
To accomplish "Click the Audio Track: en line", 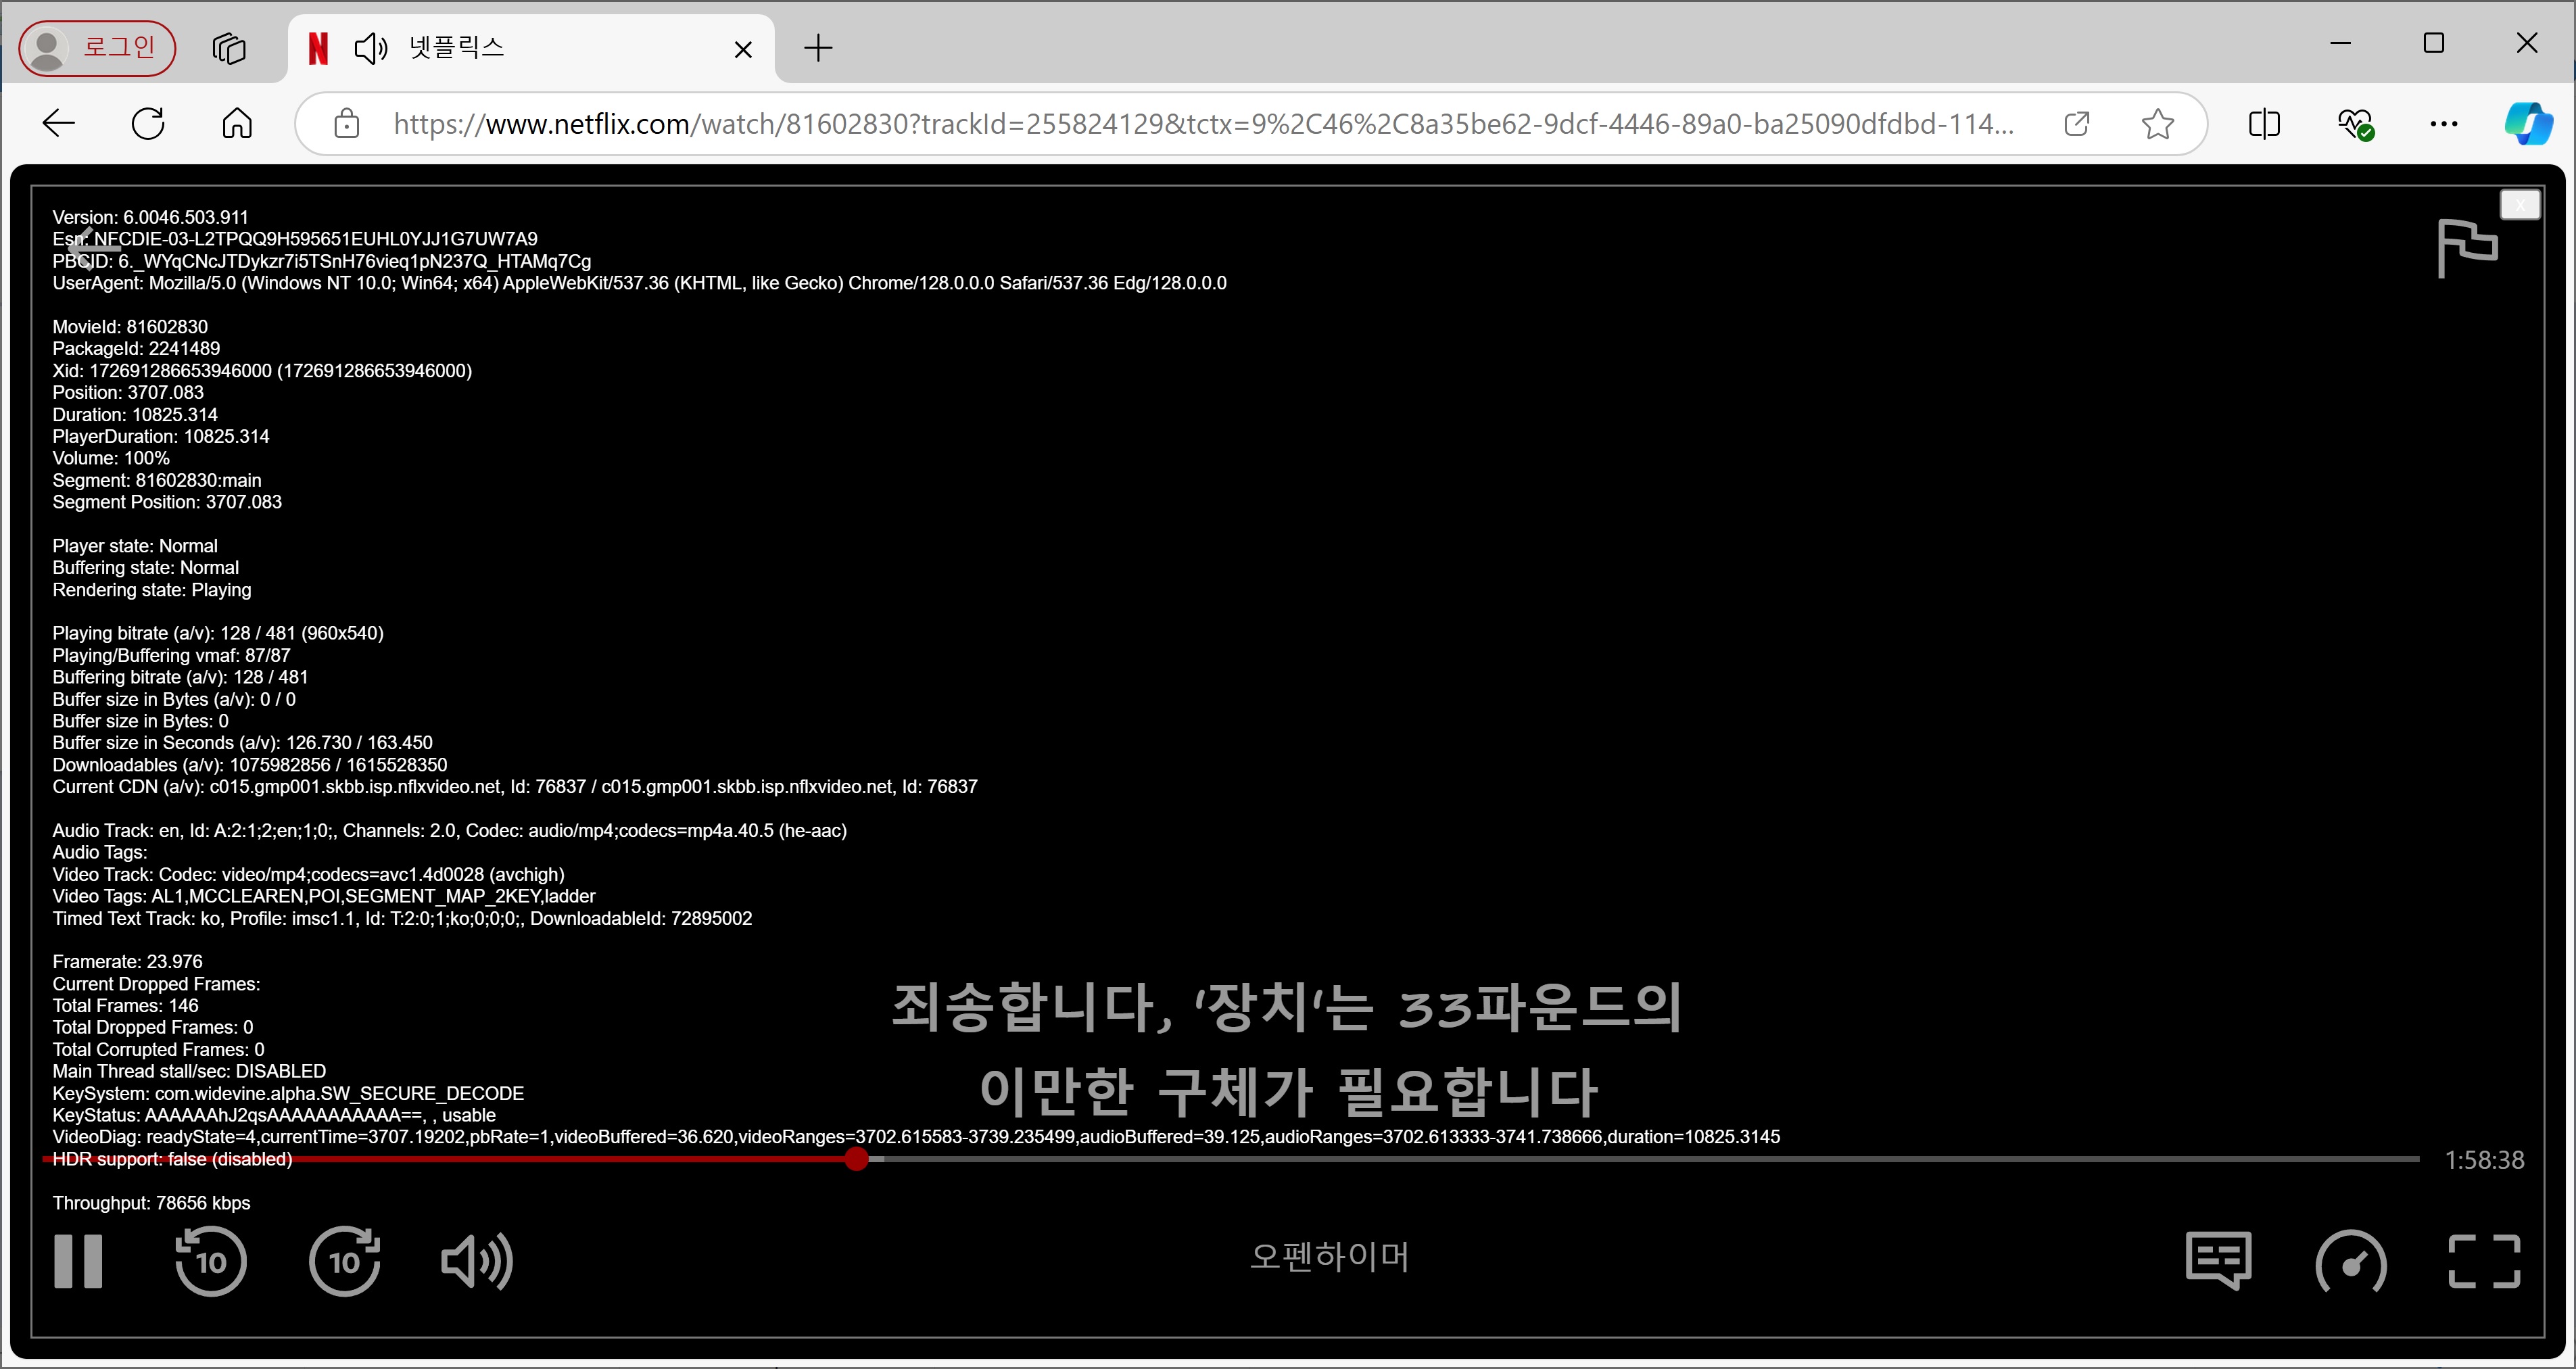I will pyautogui.click(x=450, y=830).
